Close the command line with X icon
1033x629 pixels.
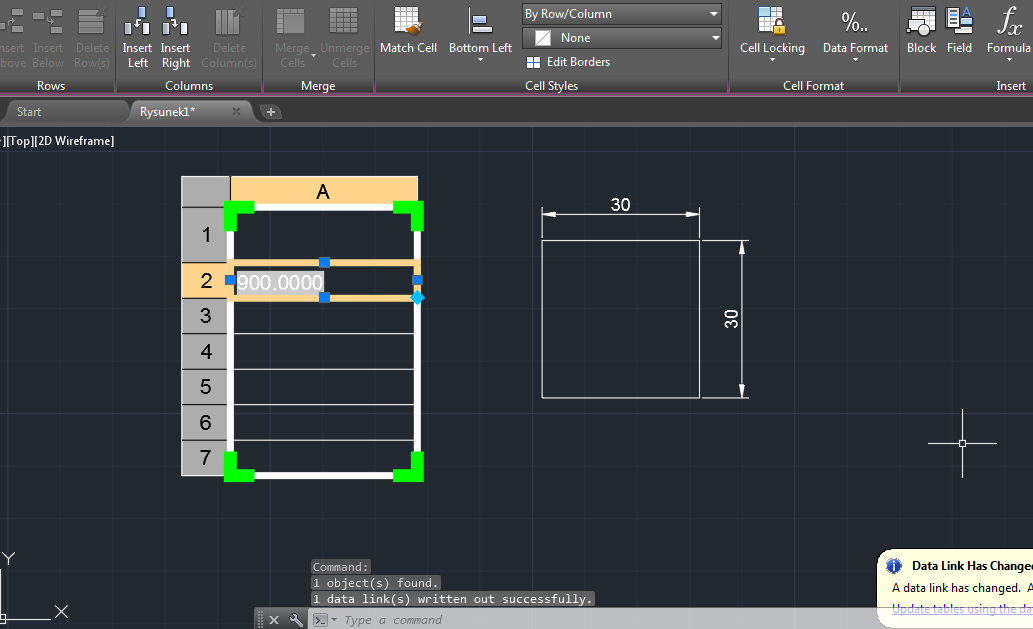tap(274, 620)
